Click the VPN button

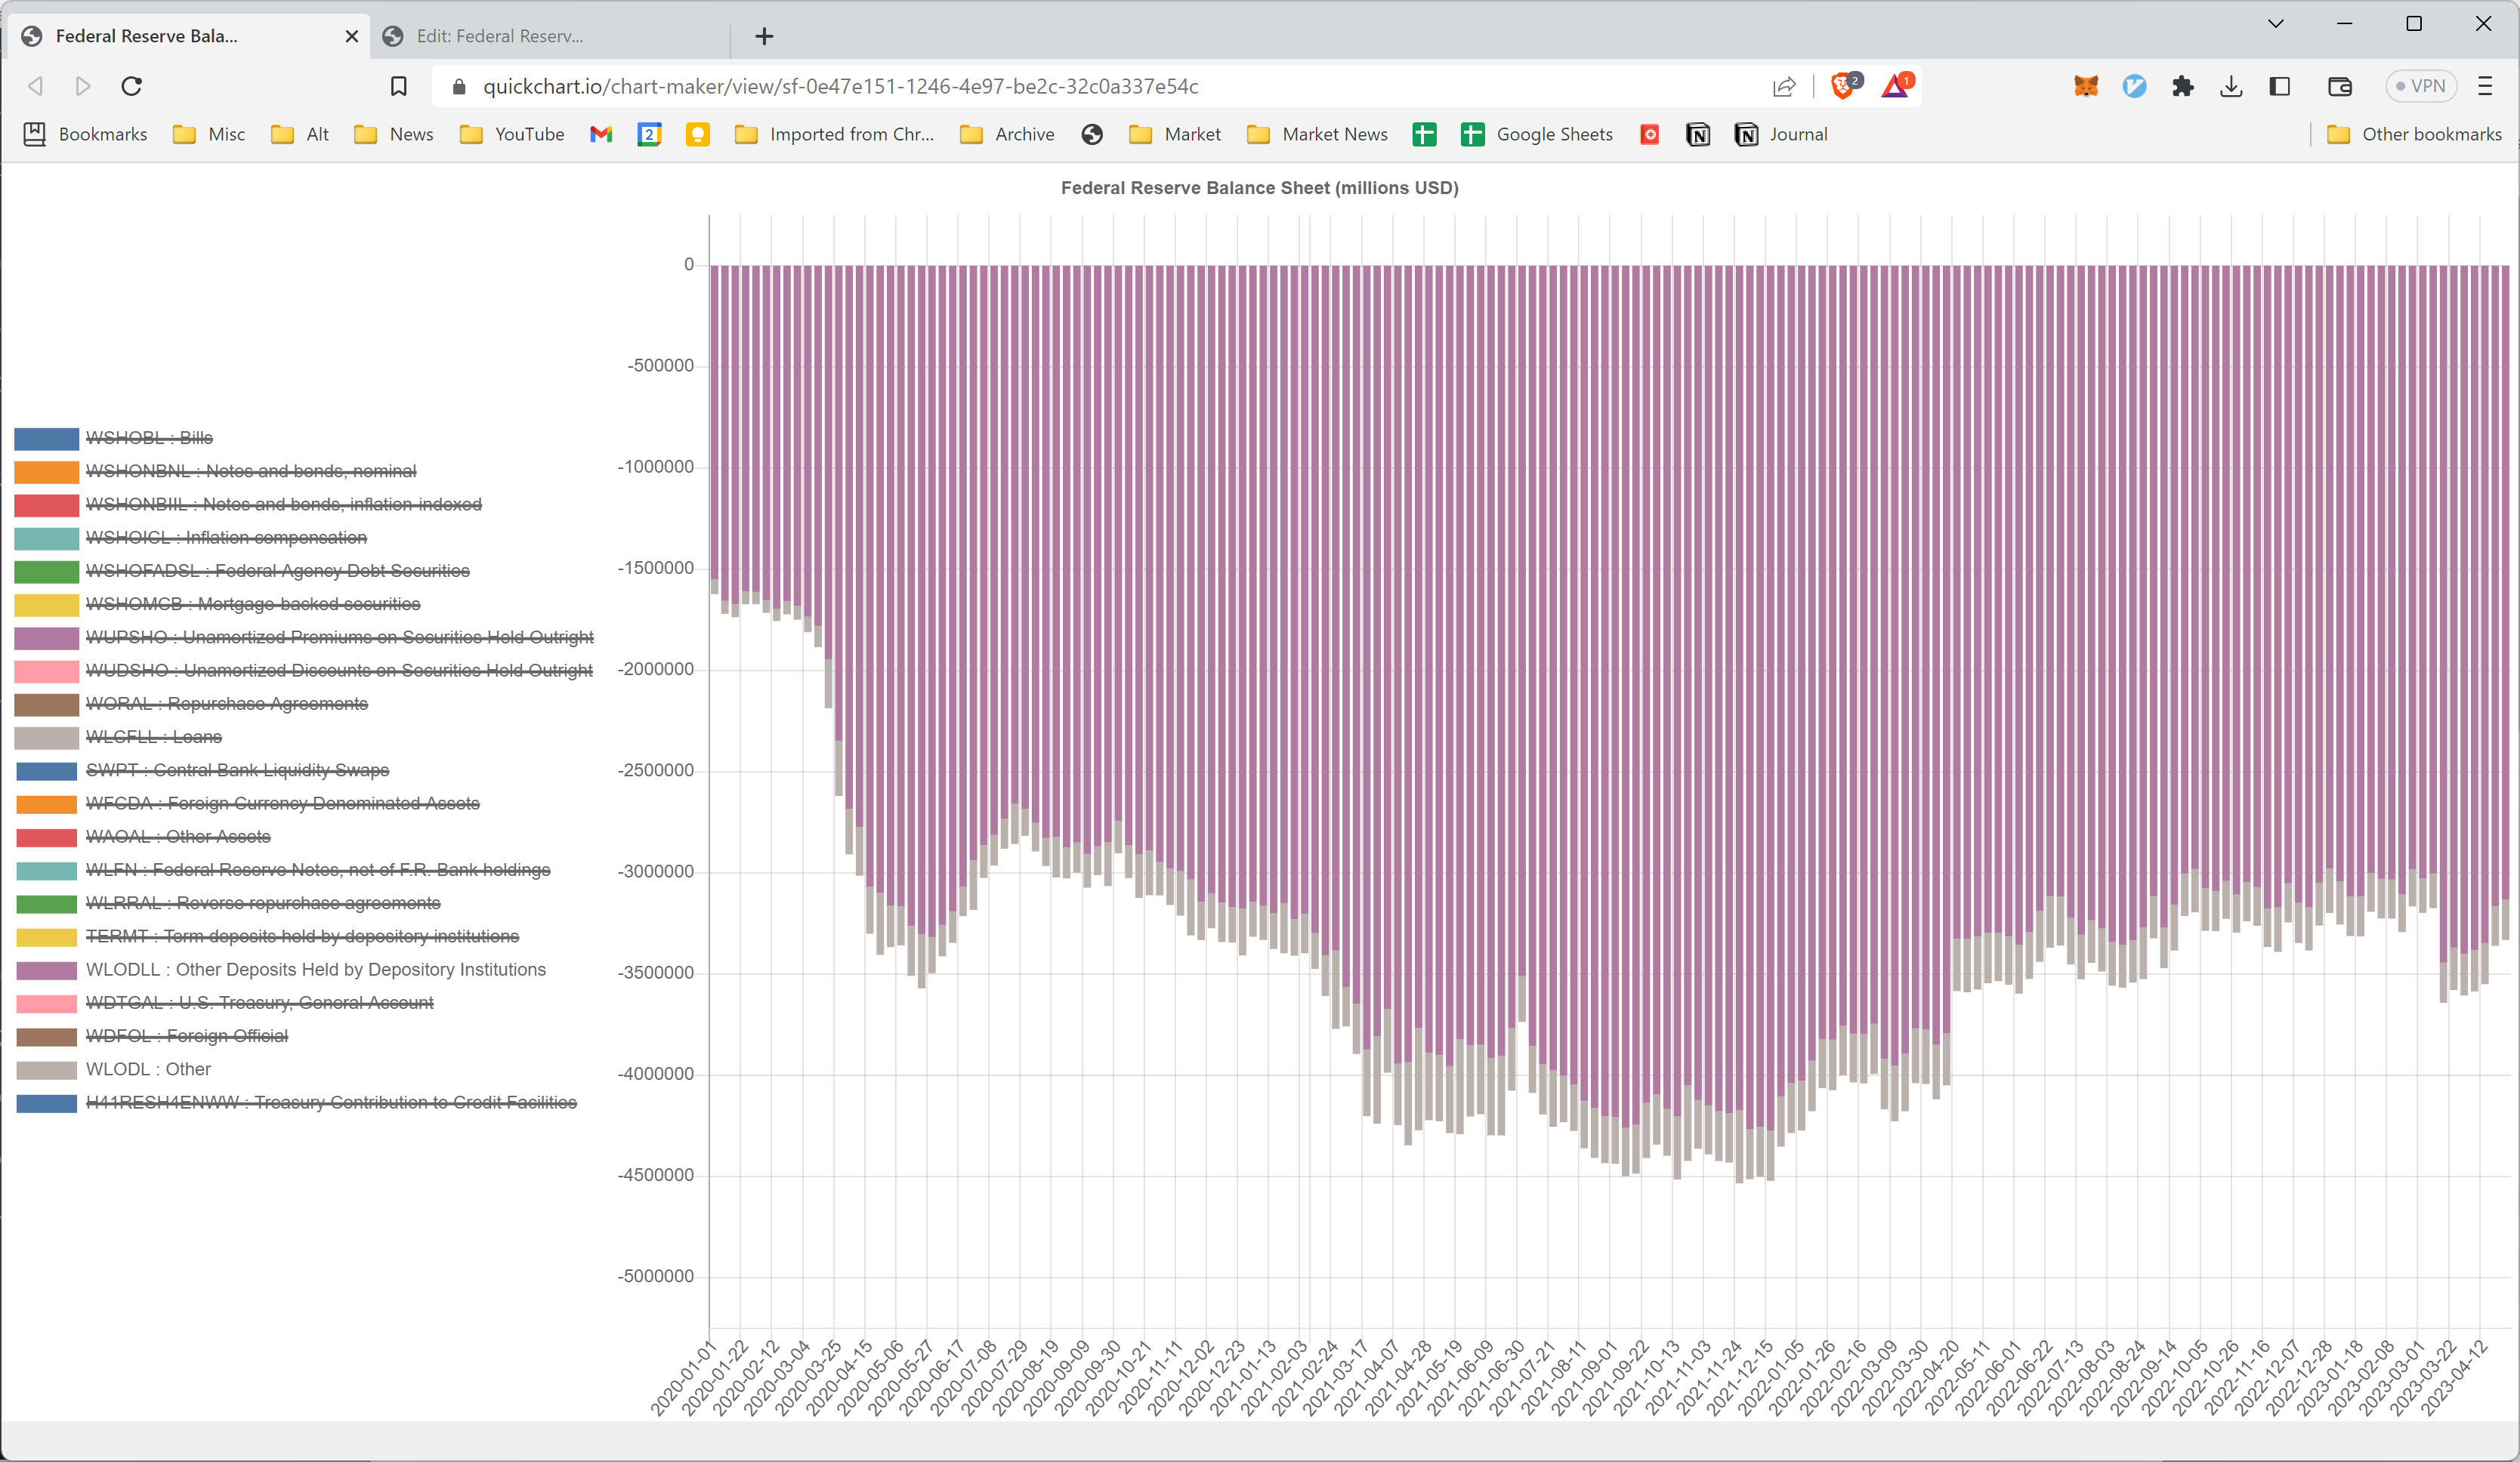click(2420, 86)
